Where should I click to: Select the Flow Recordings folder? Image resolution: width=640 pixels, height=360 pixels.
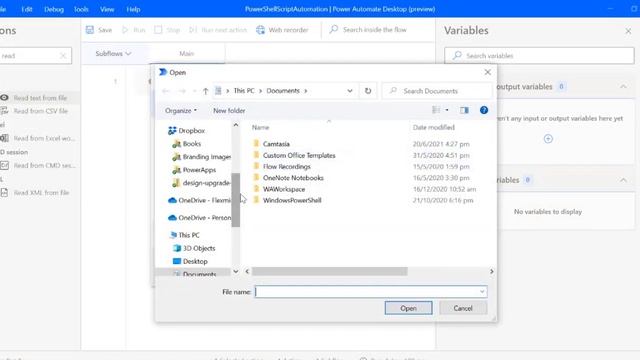[x=287, y=167]
